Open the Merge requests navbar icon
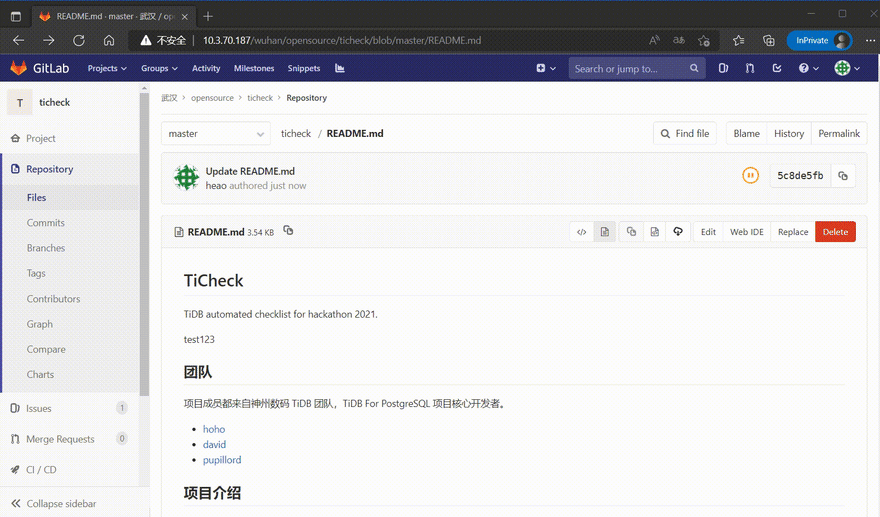Screen dimensions: 880x517 pos(750,68)
